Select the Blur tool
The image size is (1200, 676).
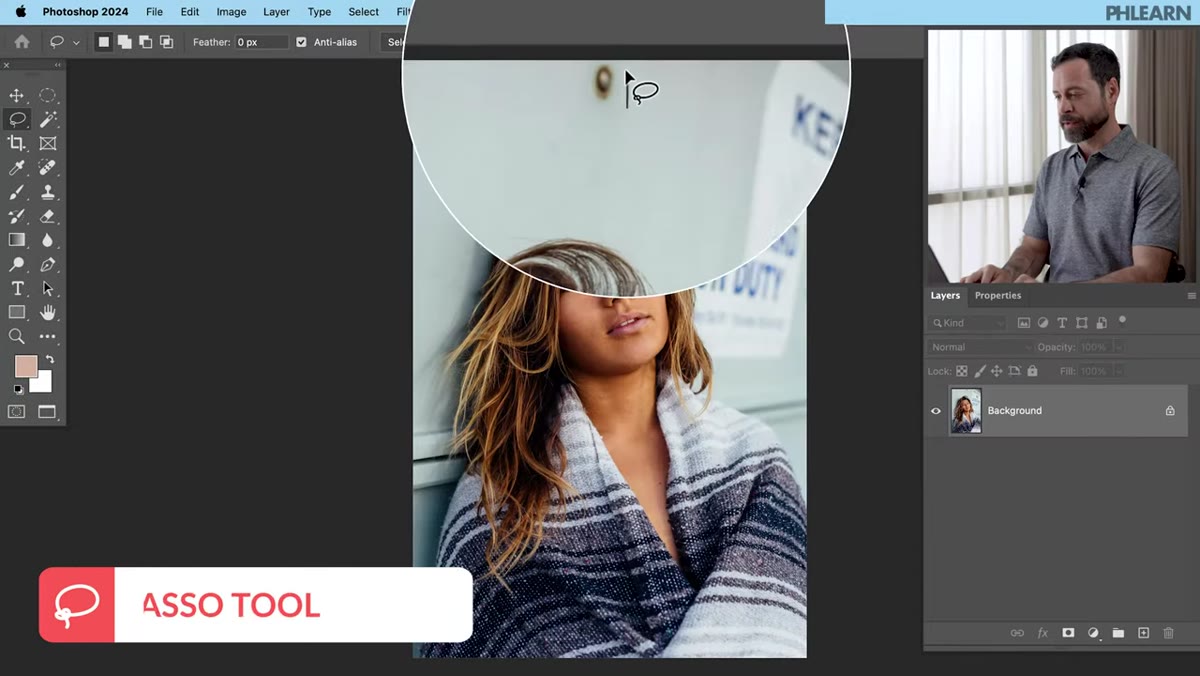pyautogui.click(x=47, y=240)
